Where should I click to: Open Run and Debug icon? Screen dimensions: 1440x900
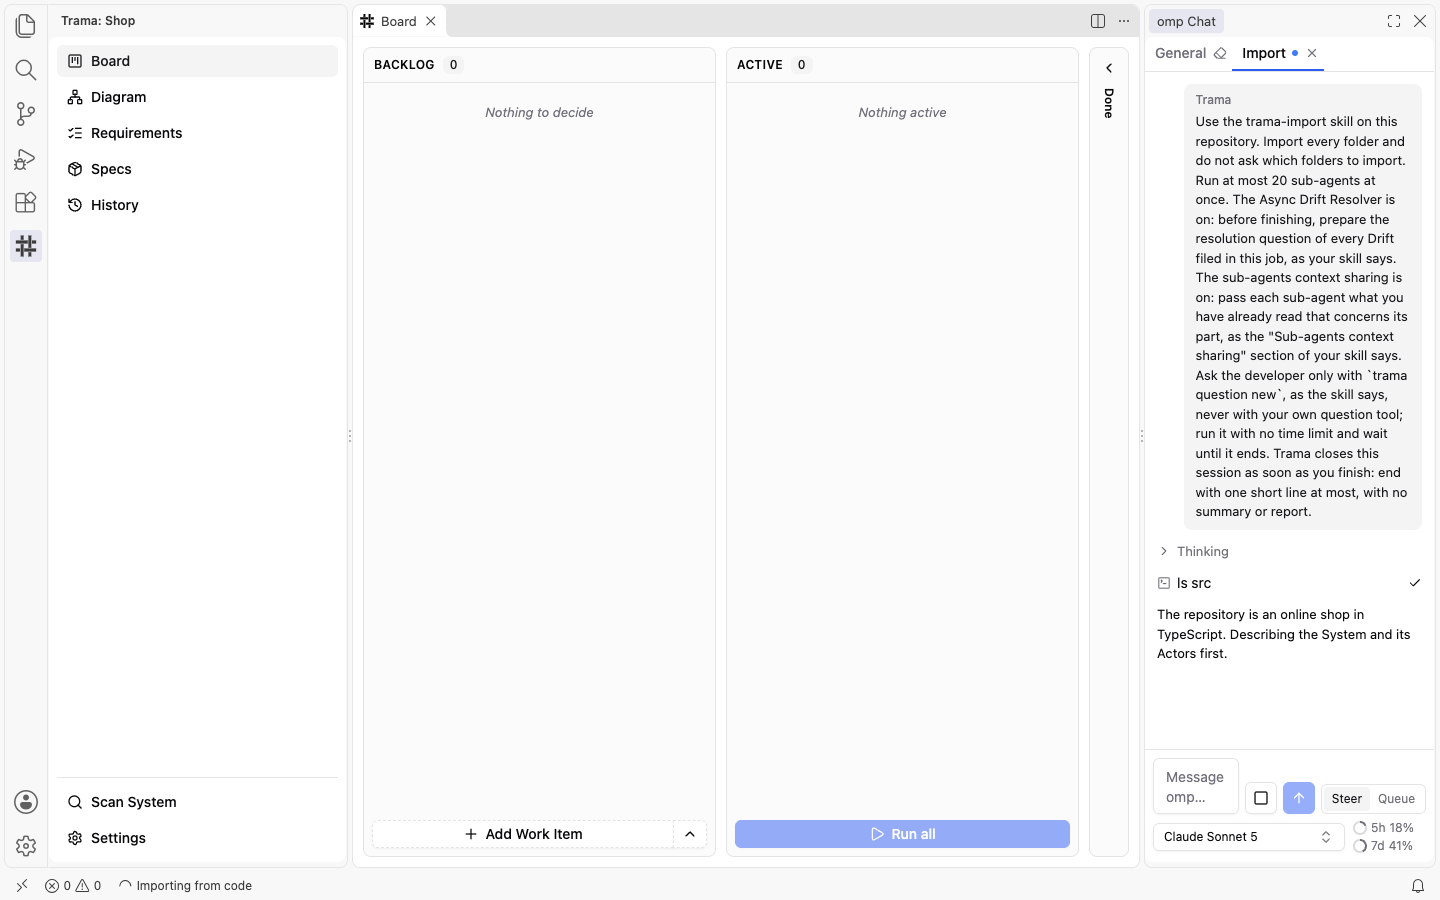pos(26,158)
